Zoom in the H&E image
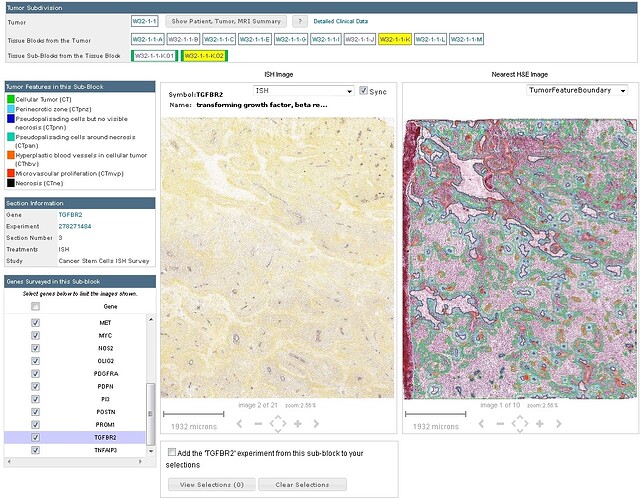The width and height of the screenshot is (641, 499). [x=540, y=424]
